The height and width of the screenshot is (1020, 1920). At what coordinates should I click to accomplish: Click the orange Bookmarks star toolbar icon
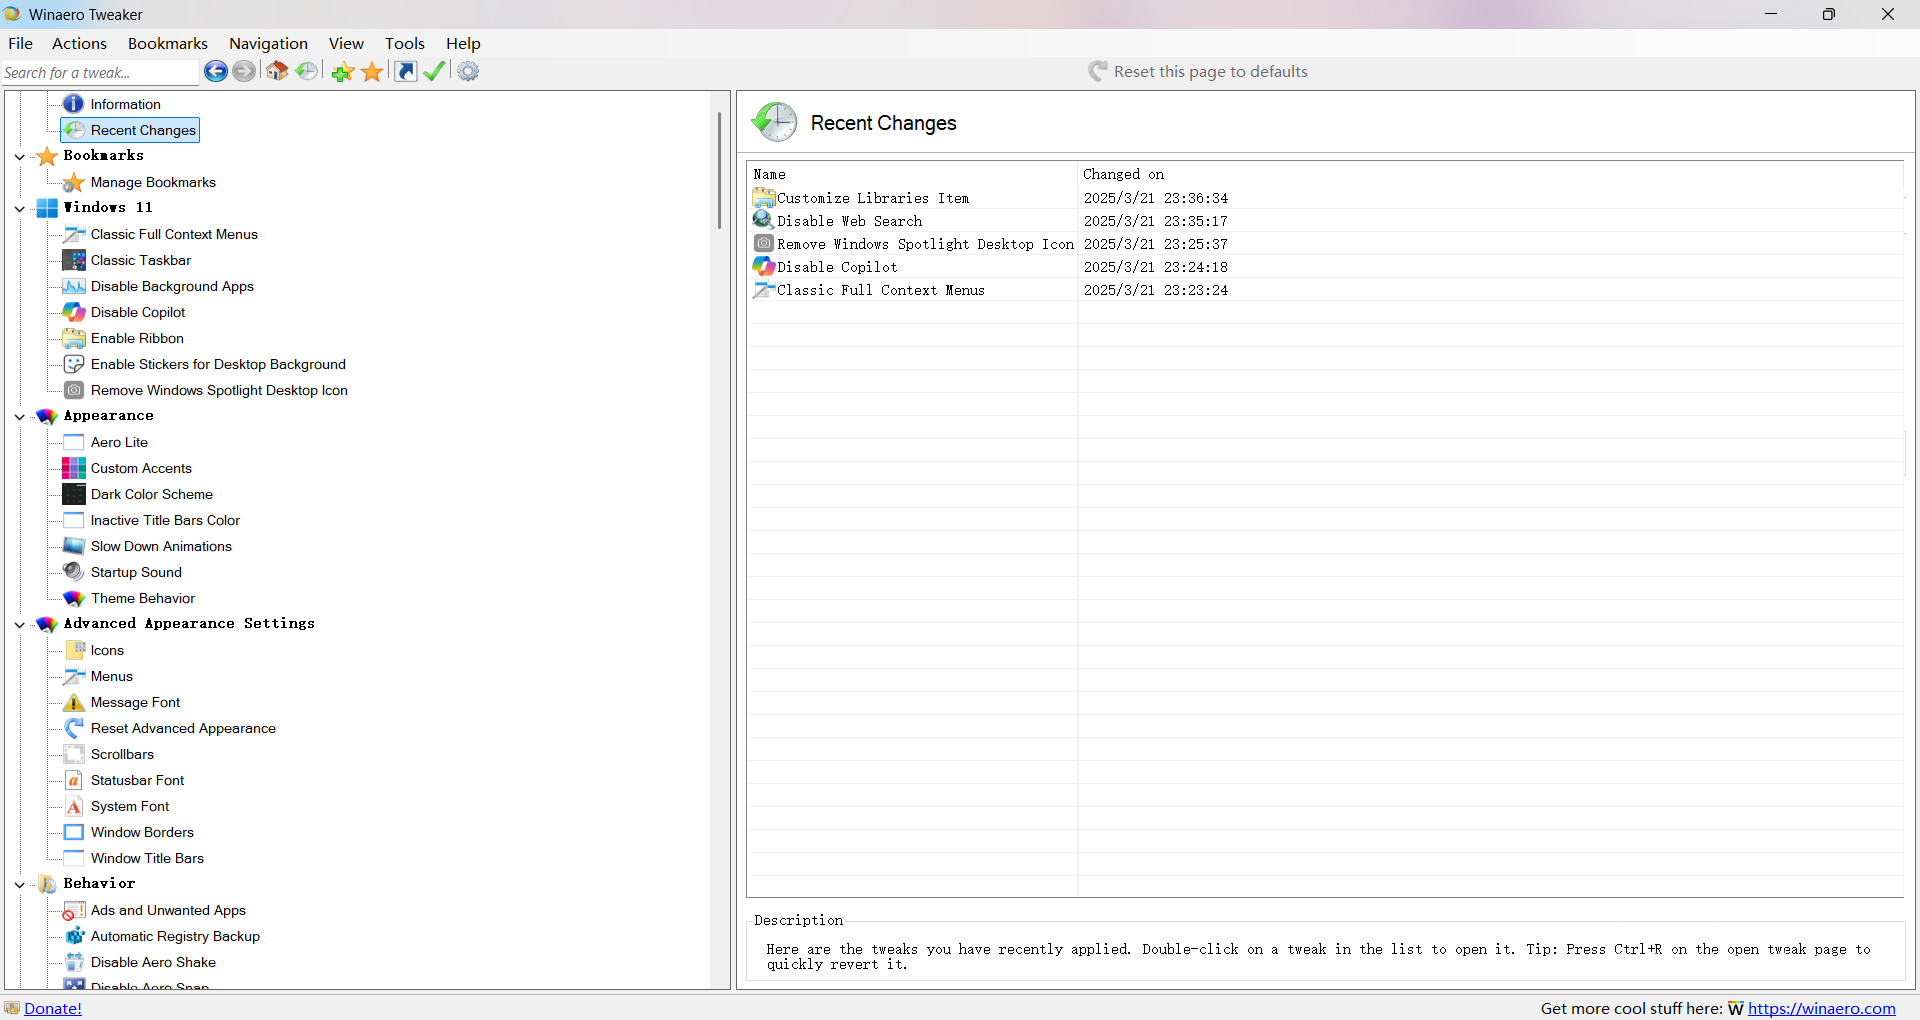coord(372,72)
